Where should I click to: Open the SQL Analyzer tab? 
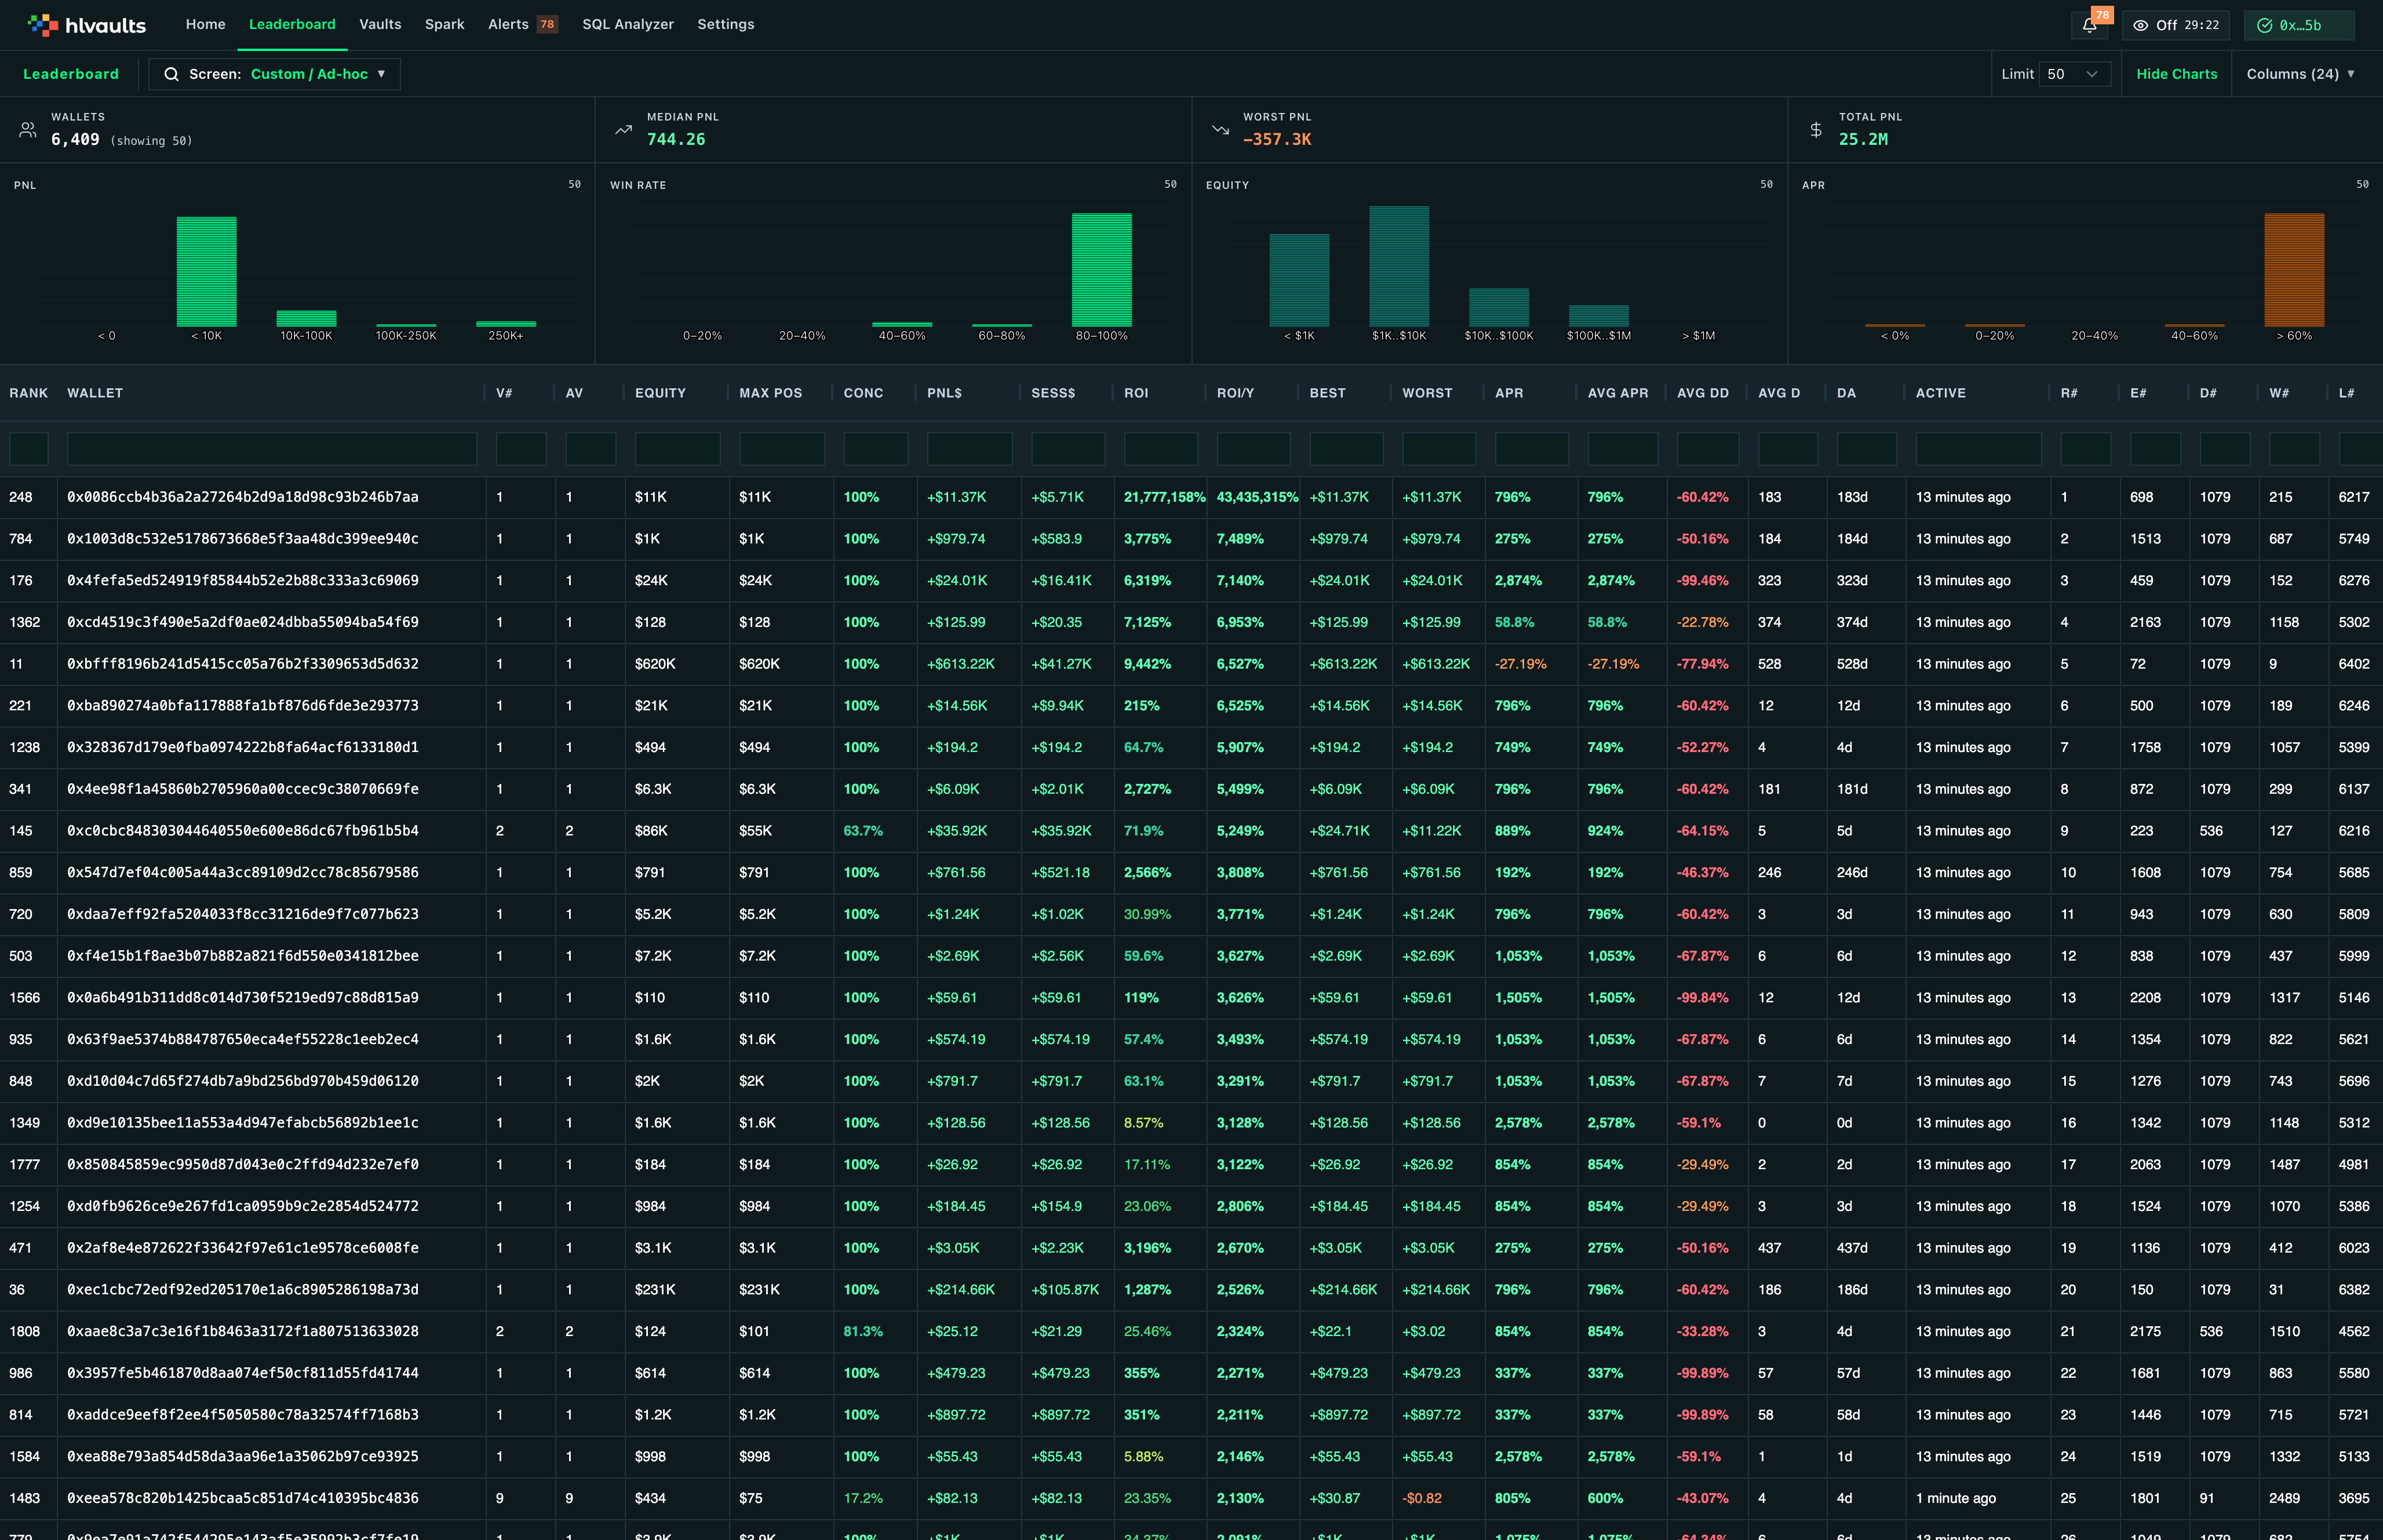628,24
